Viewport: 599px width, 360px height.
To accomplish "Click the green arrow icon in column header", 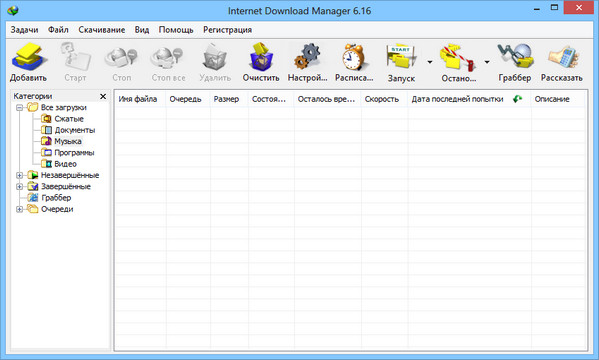I will (518, 99).
